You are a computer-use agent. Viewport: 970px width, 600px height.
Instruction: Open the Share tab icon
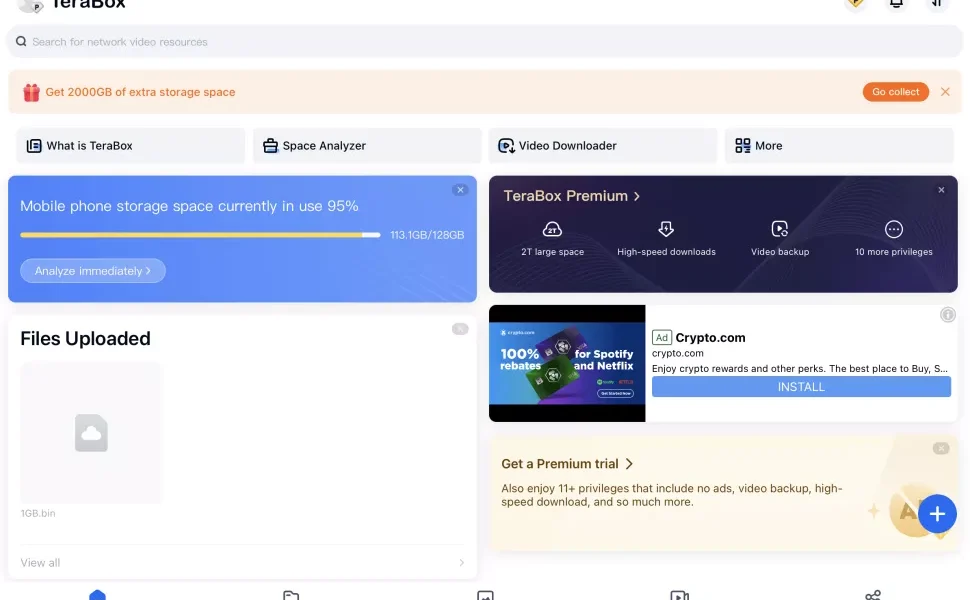coord(873,595)
